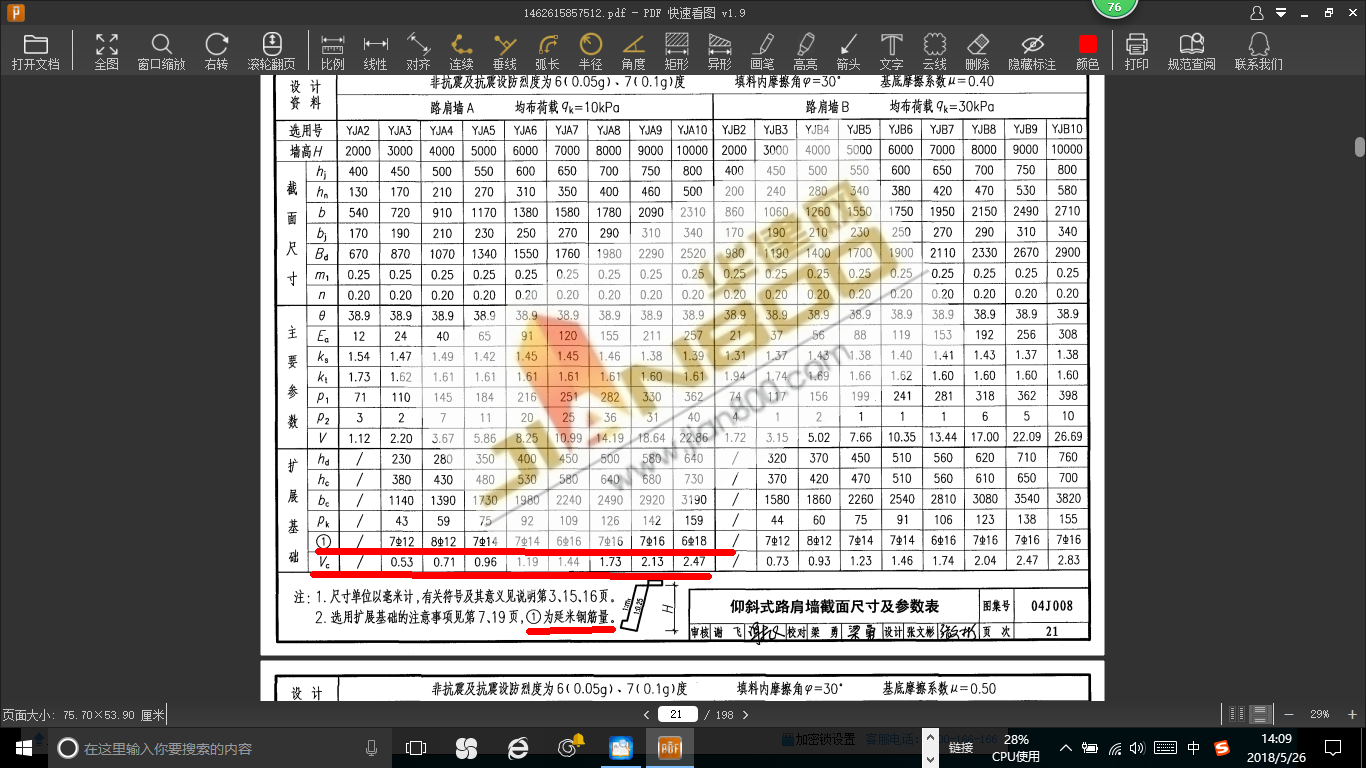The height and width of the screenshot is (768, 1366).
Task: Click the app logo in title bar
Action: (x=16, y=12)
